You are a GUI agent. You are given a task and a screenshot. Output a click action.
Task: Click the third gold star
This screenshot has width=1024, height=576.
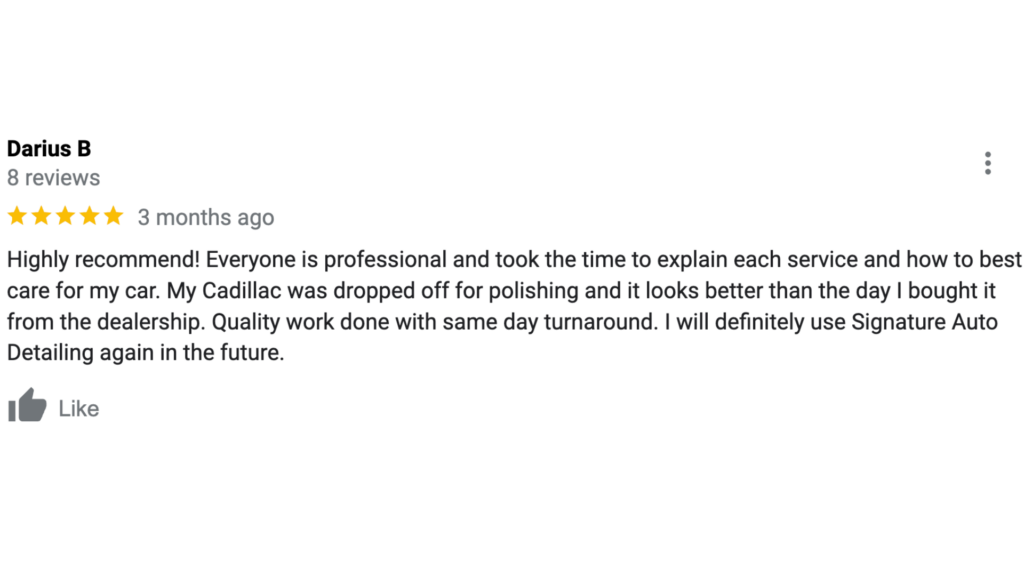point(65,216)
